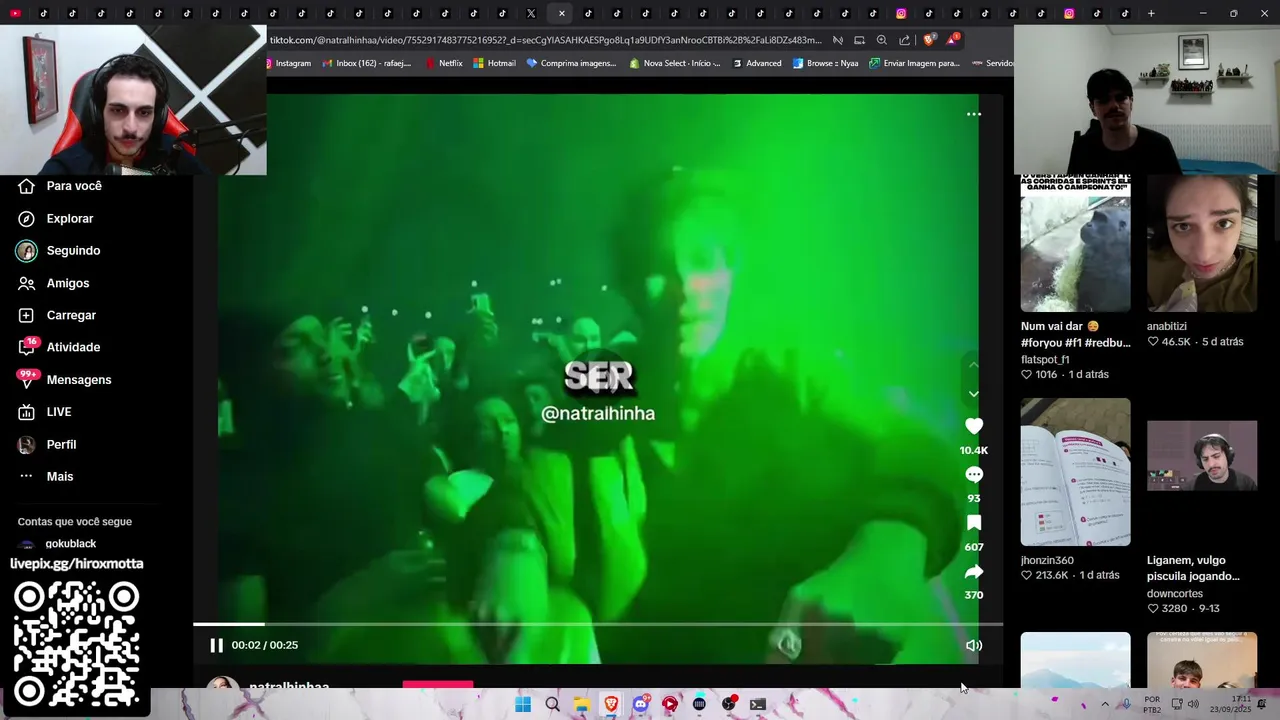Viewport: 1280px width, 720px height.
Task: Pause the video
Action: (216, 645)
